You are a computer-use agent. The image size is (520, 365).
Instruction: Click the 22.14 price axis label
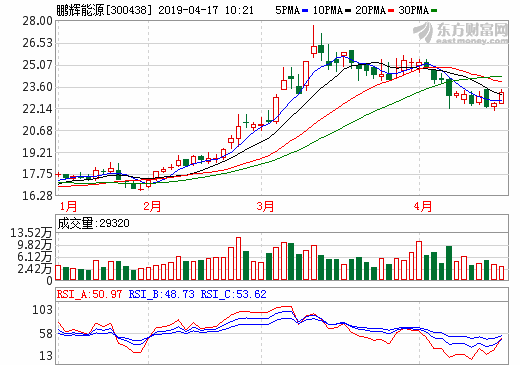[37, 109]
